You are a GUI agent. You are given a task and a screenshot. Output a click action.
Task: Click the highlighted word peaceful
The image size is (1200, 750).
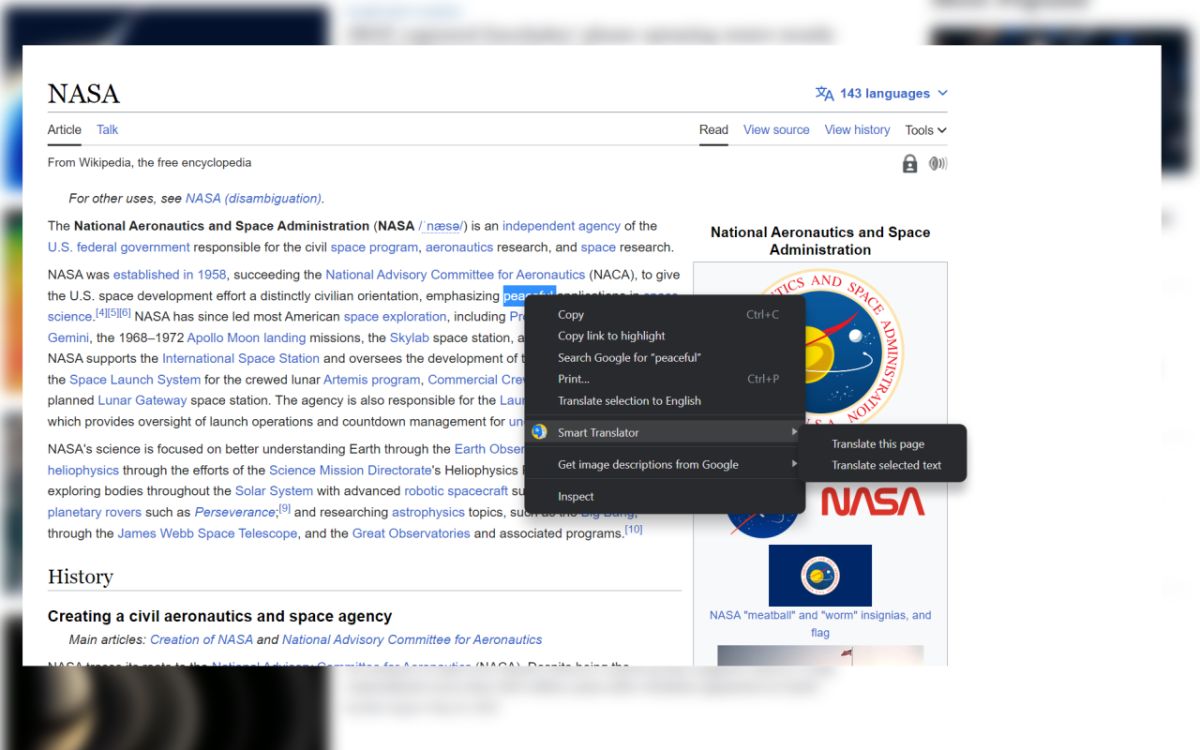(529, 296)
